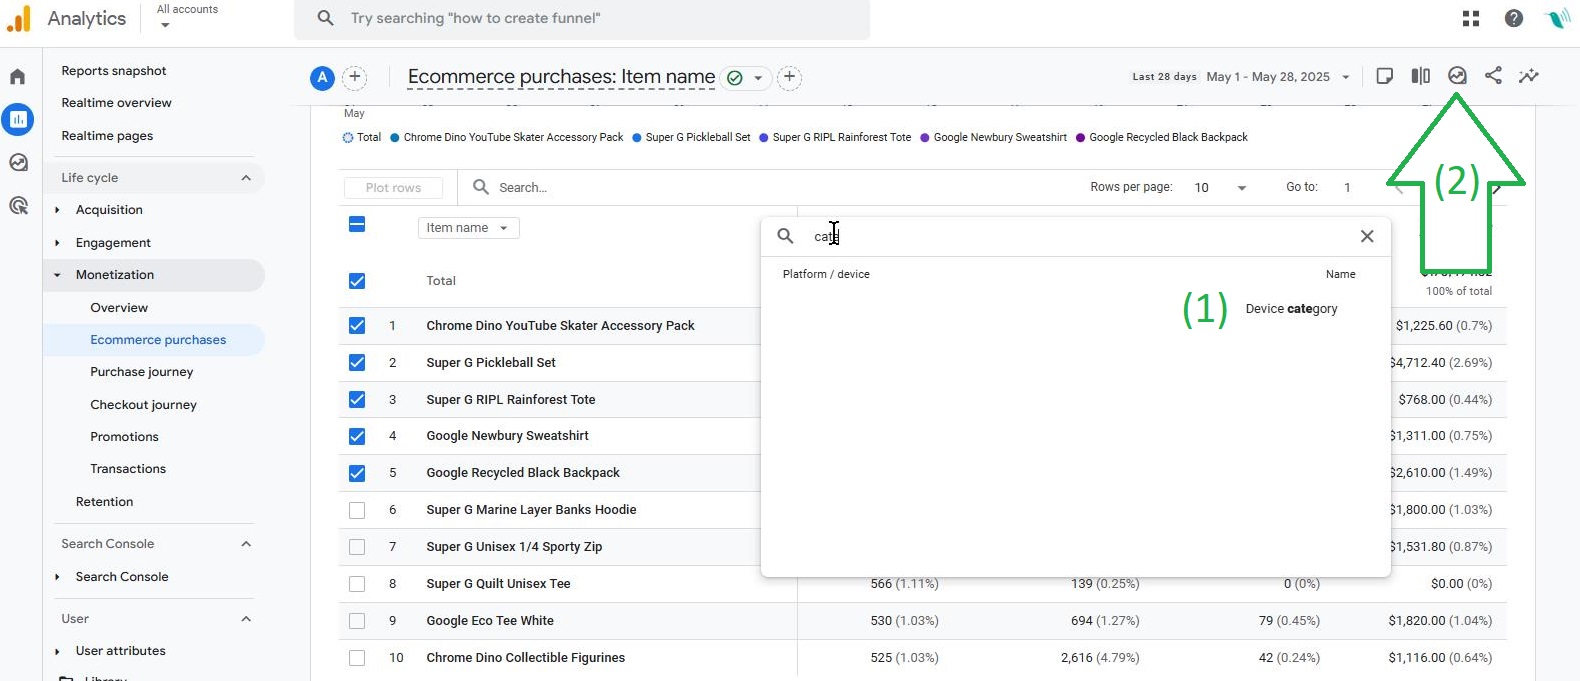The width and height of the screenshot is (1580, 681).
Task: Click the All Users 'A' segment chip
Action: pos(322,77)
